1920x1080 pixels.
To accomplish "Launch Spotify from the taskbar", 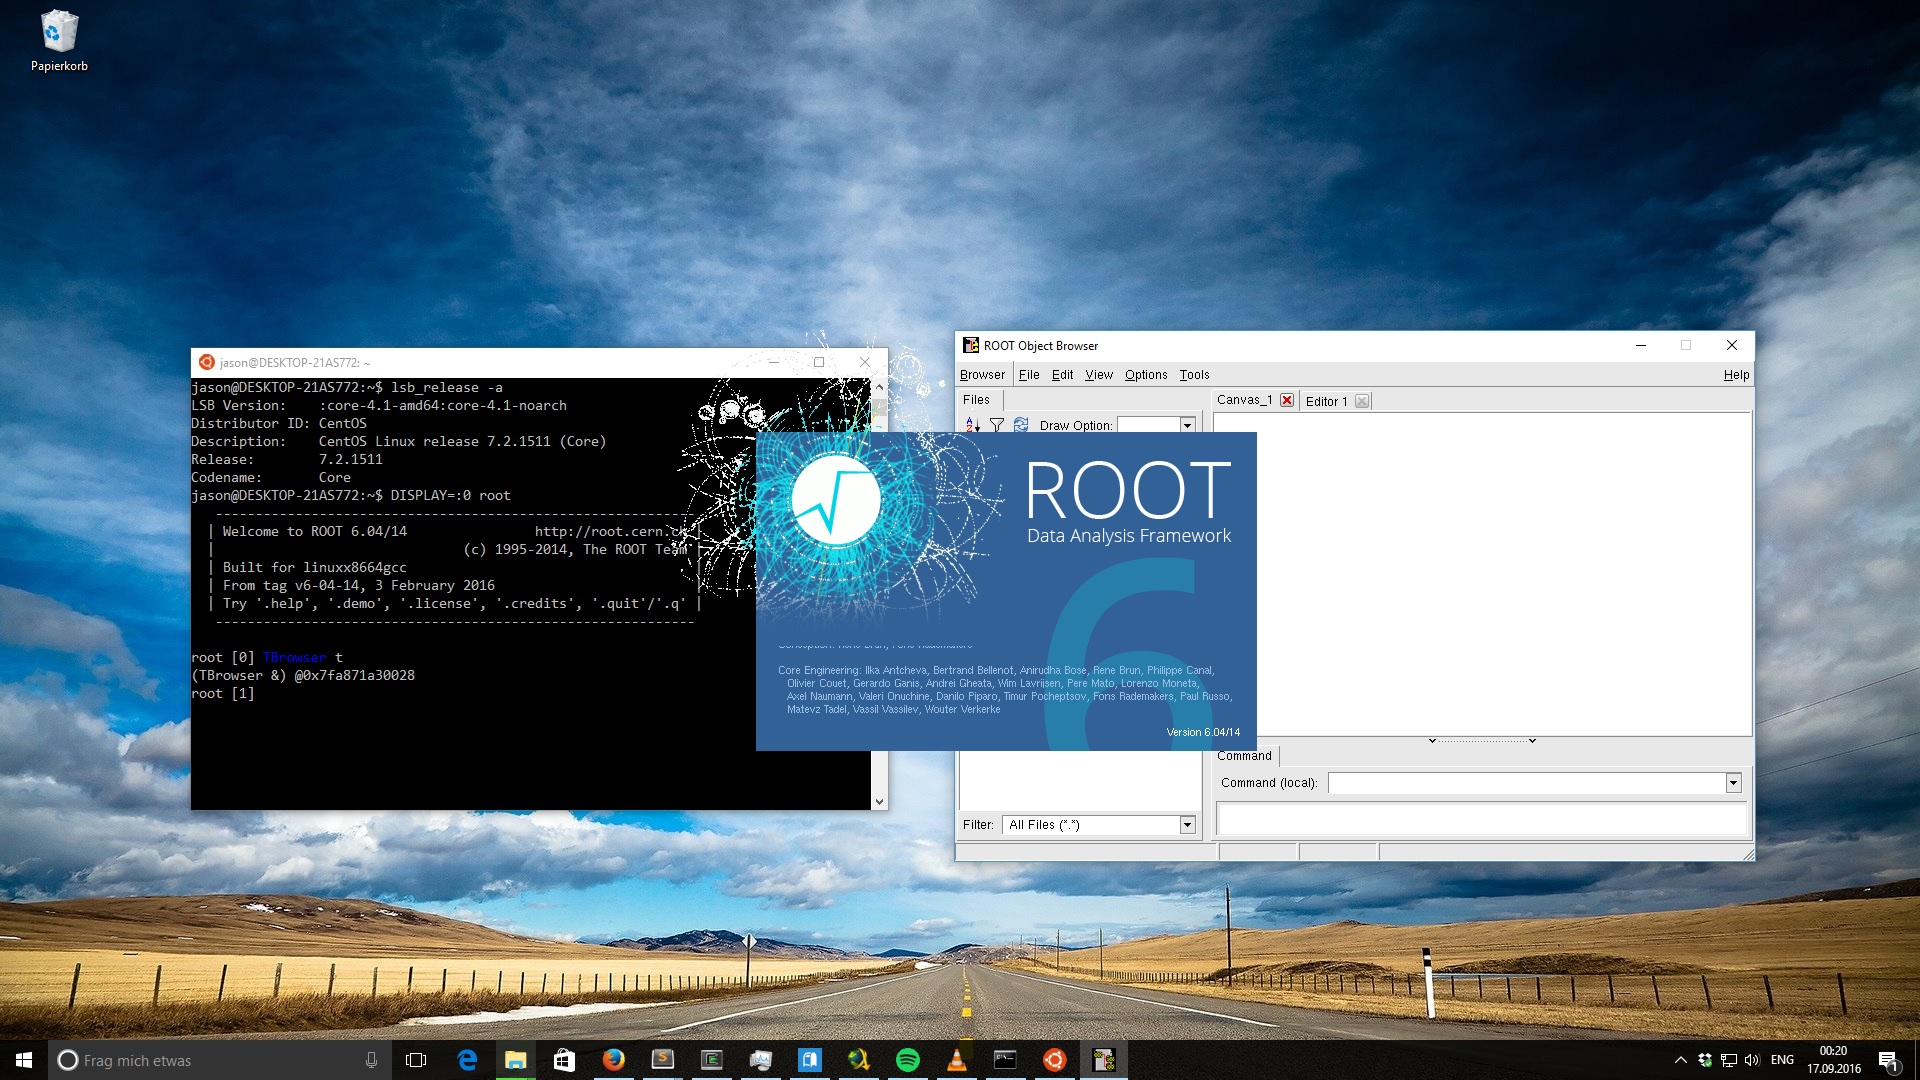I will [909, 1060].
